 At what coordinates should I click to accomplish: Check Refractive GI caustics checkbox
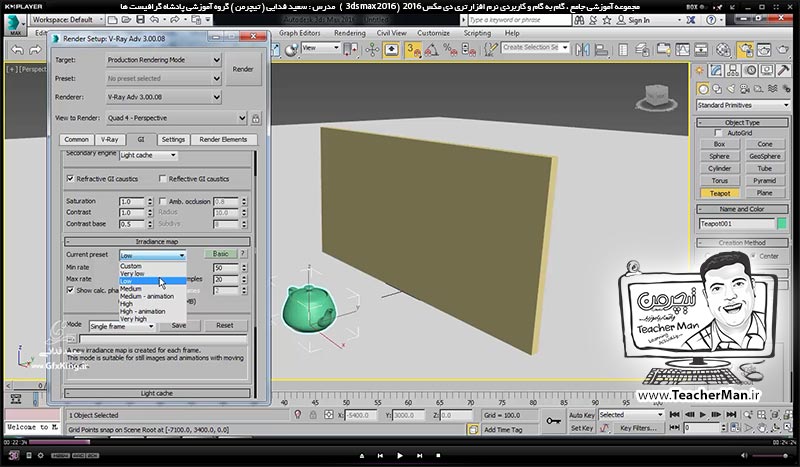pos(70,179)
